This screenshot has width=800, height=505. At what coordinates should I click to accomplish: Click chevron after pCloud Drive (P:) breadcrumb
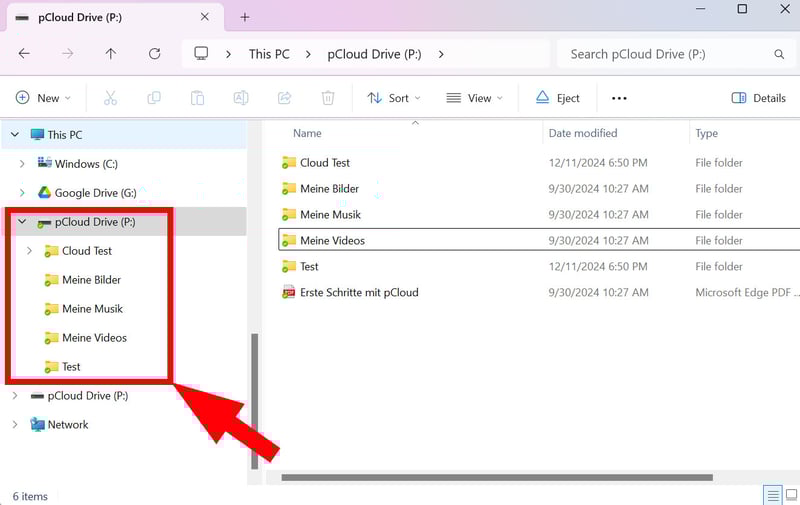coord(441,54)
